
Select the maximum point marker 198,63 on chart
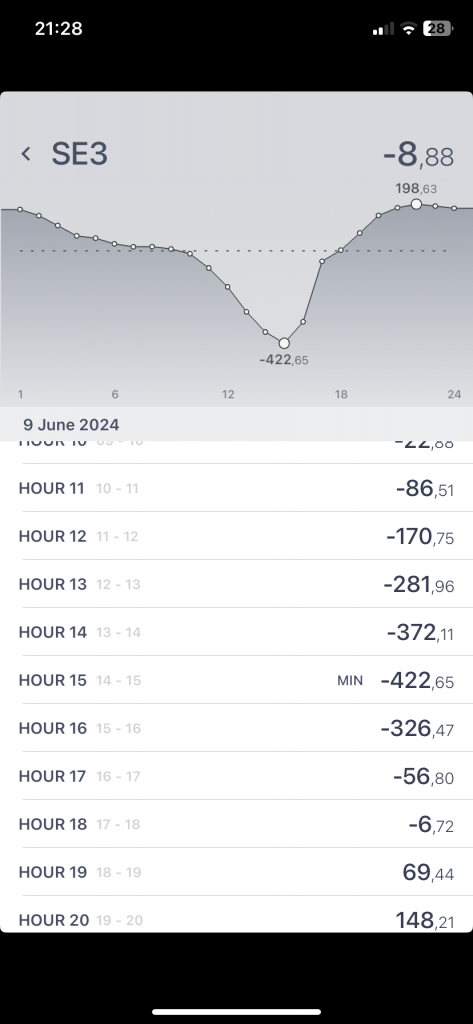click(416, 204)
